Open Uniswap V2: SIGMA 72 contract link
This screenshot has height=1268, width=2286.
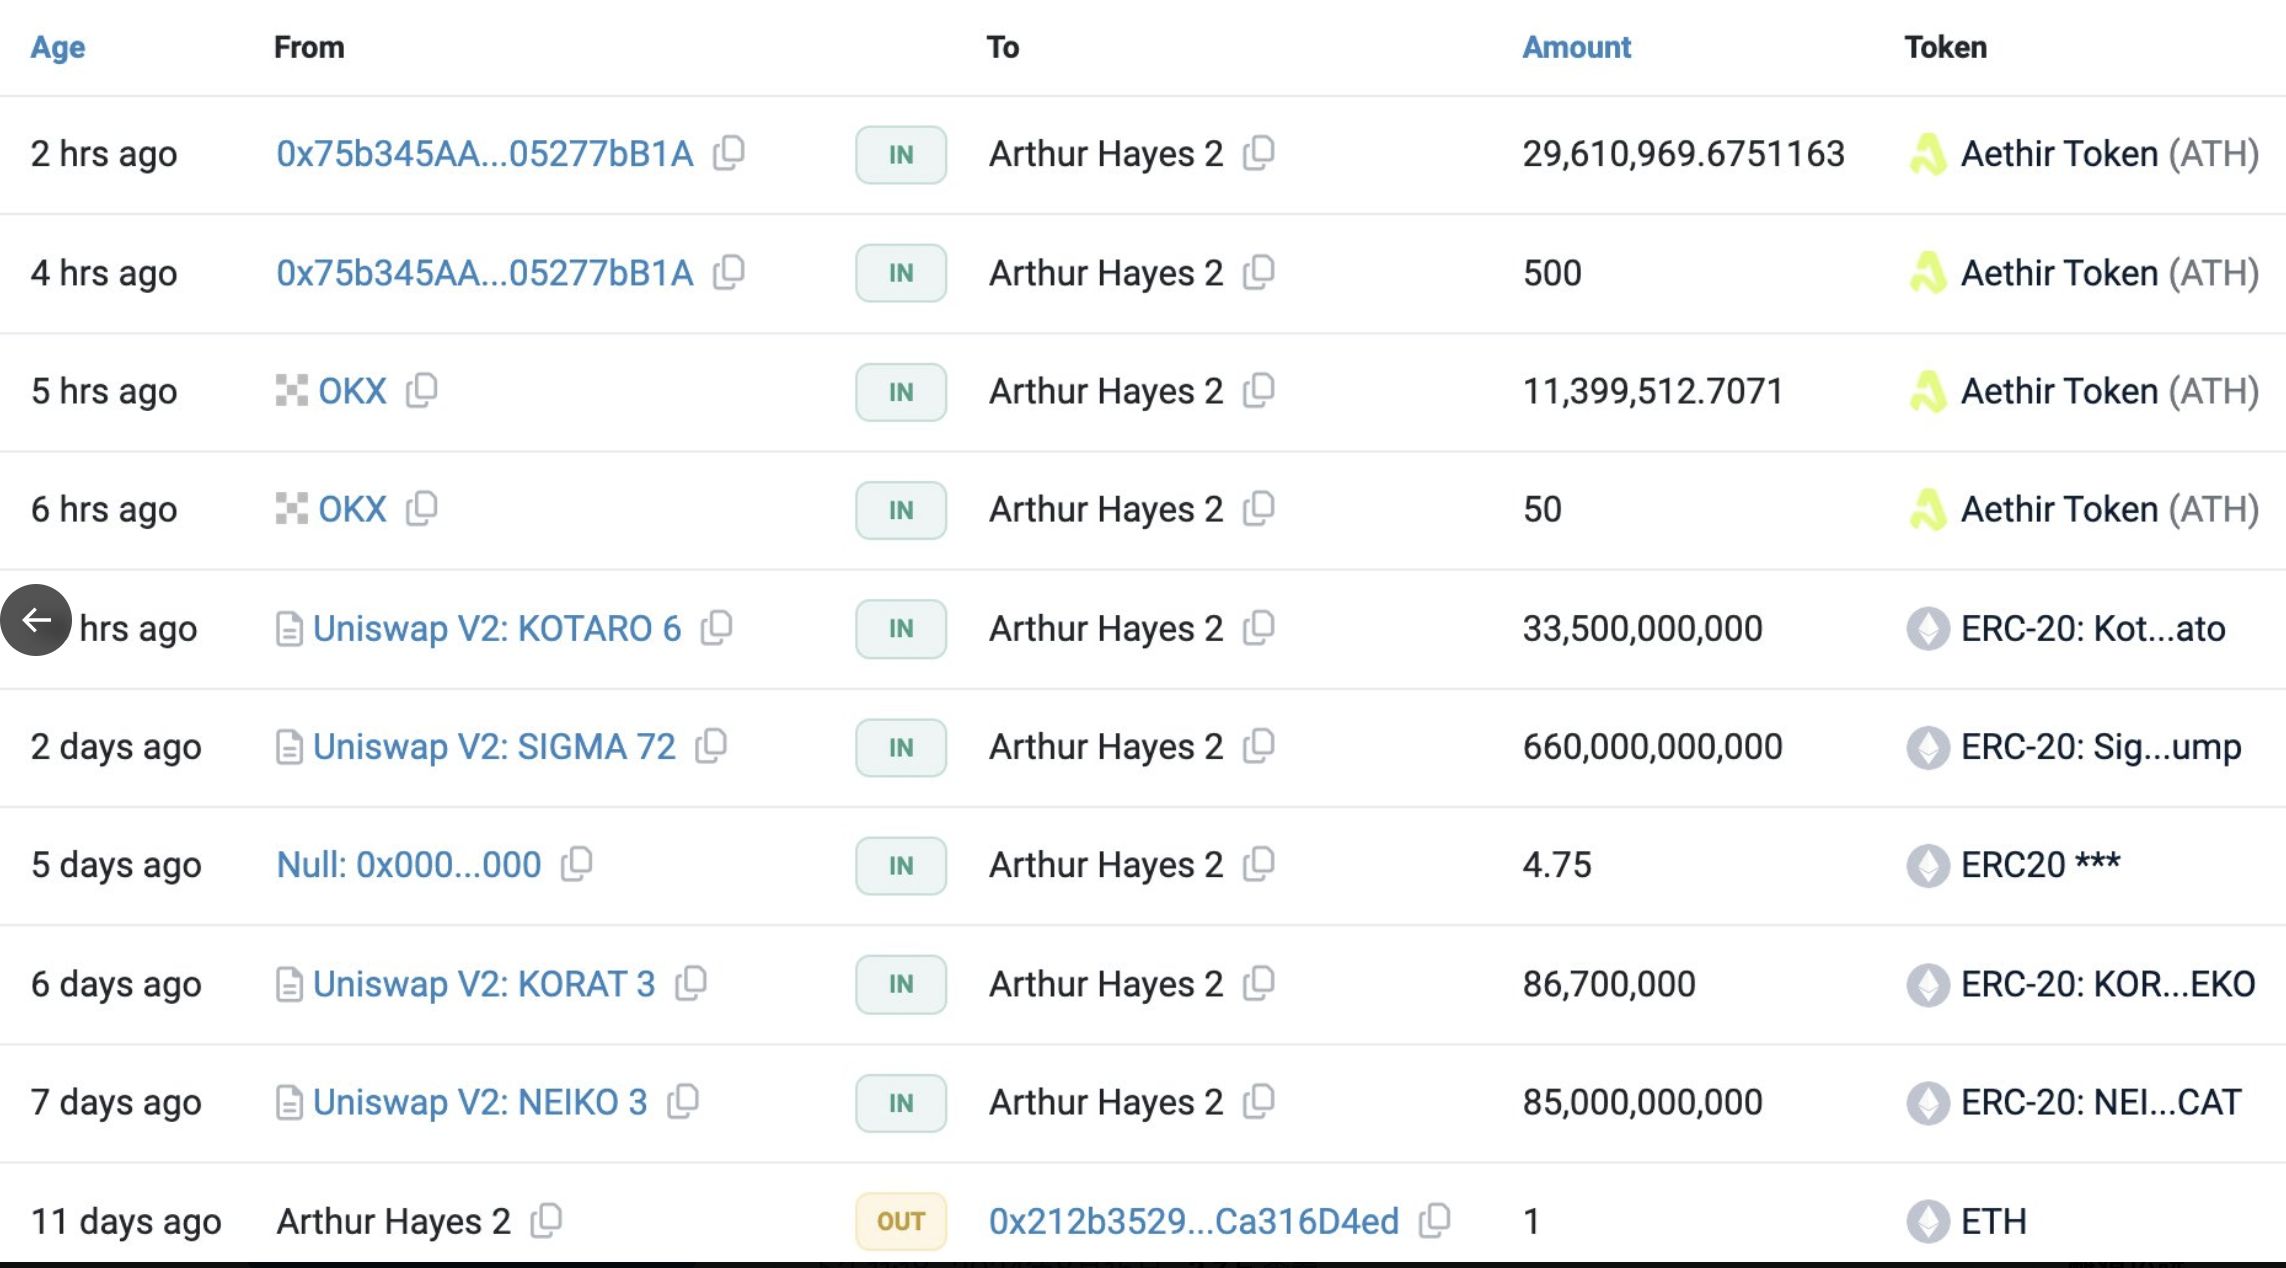coord(493,746)
